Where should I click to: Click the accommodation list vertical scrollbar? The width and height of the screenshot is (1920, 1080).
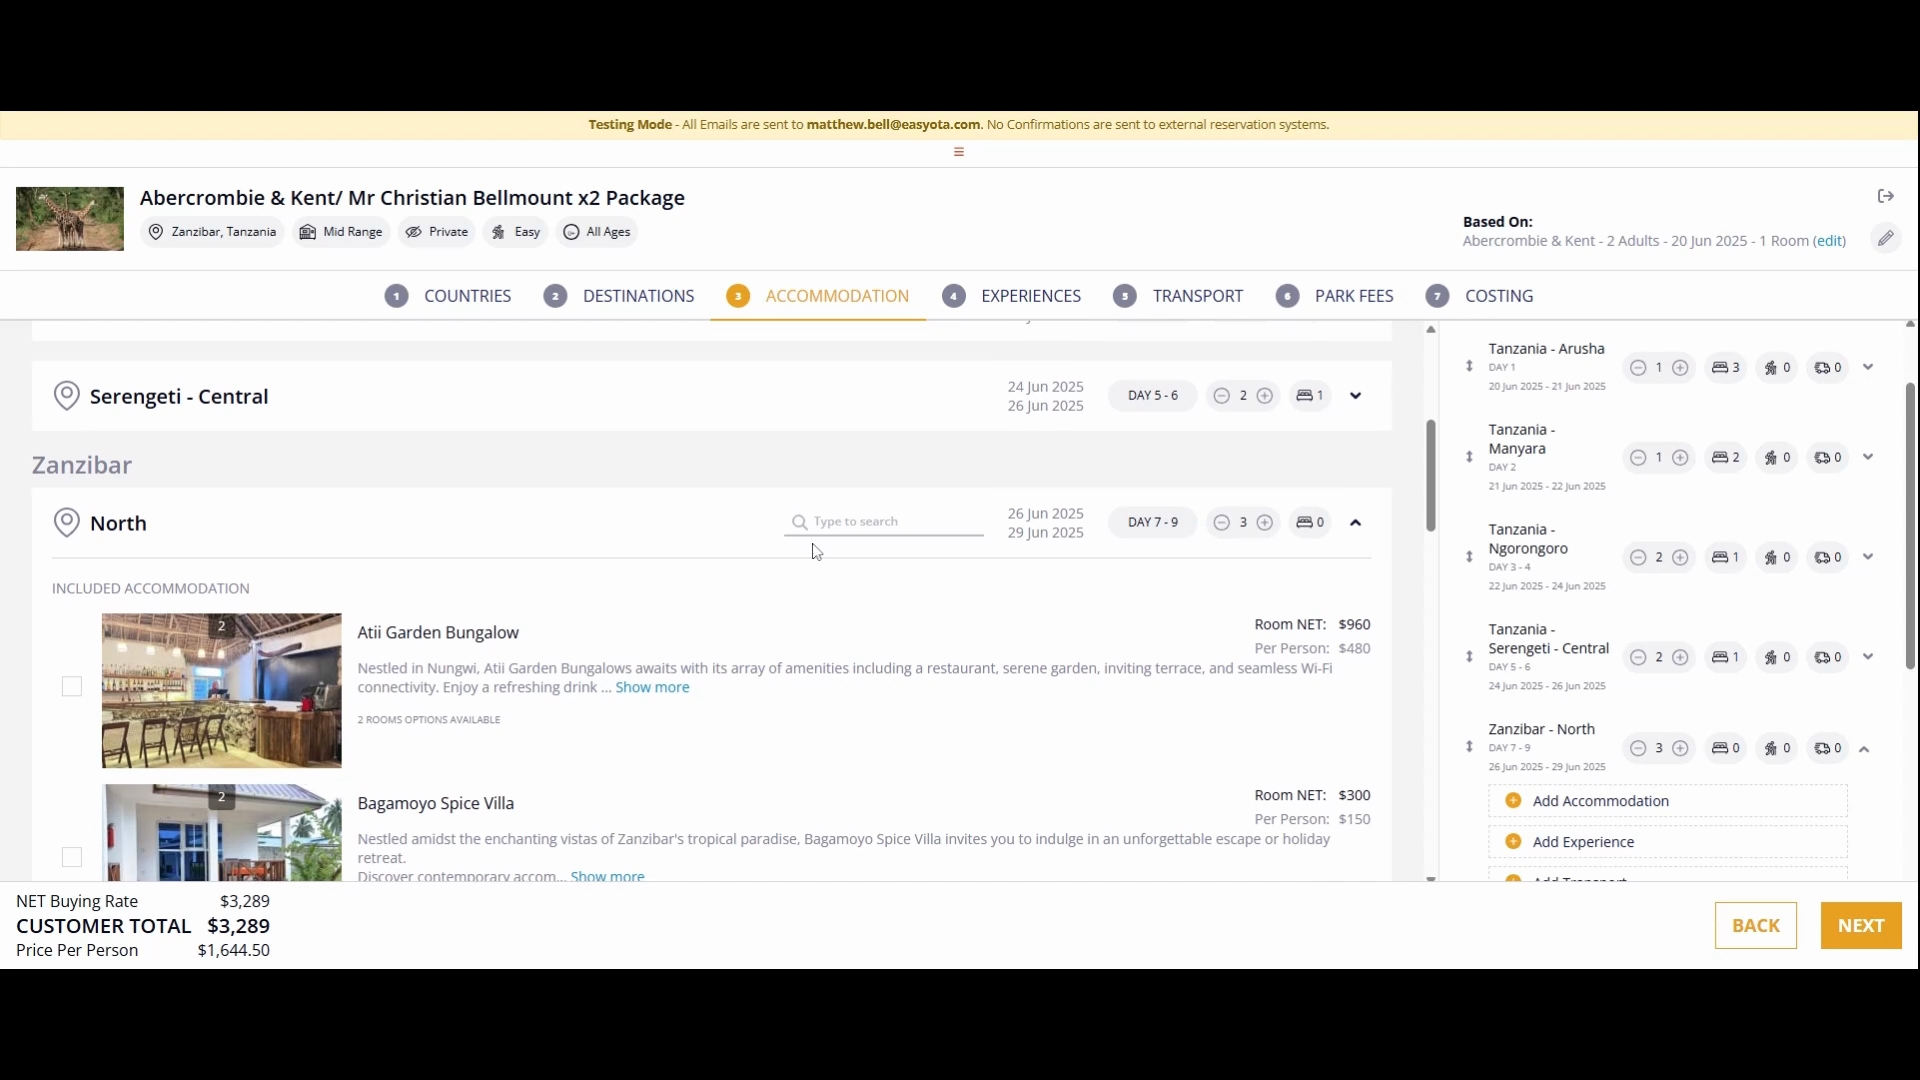coord(1431,475)
